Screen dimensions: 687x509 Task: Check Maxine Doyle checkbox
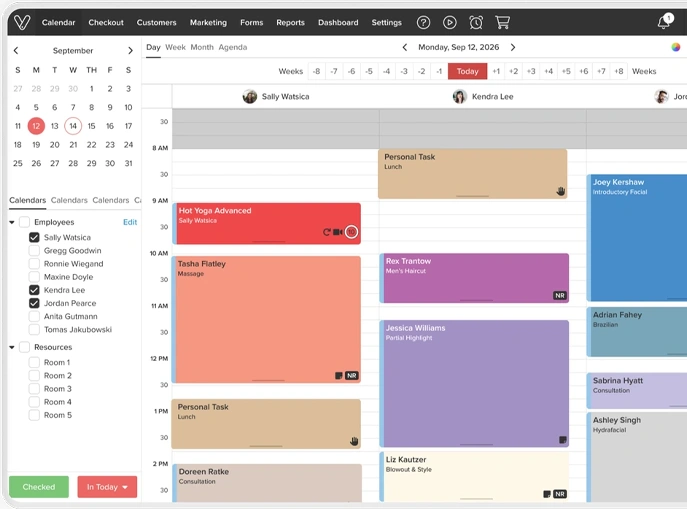click(34, 277)
